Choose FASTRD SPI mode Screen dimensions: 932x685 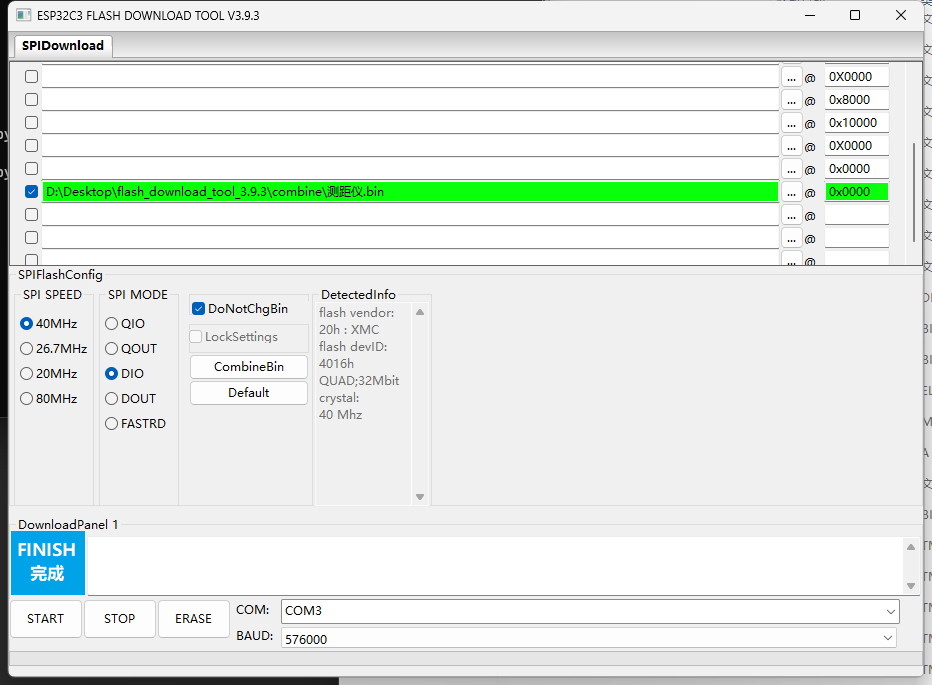pos(136,423)
